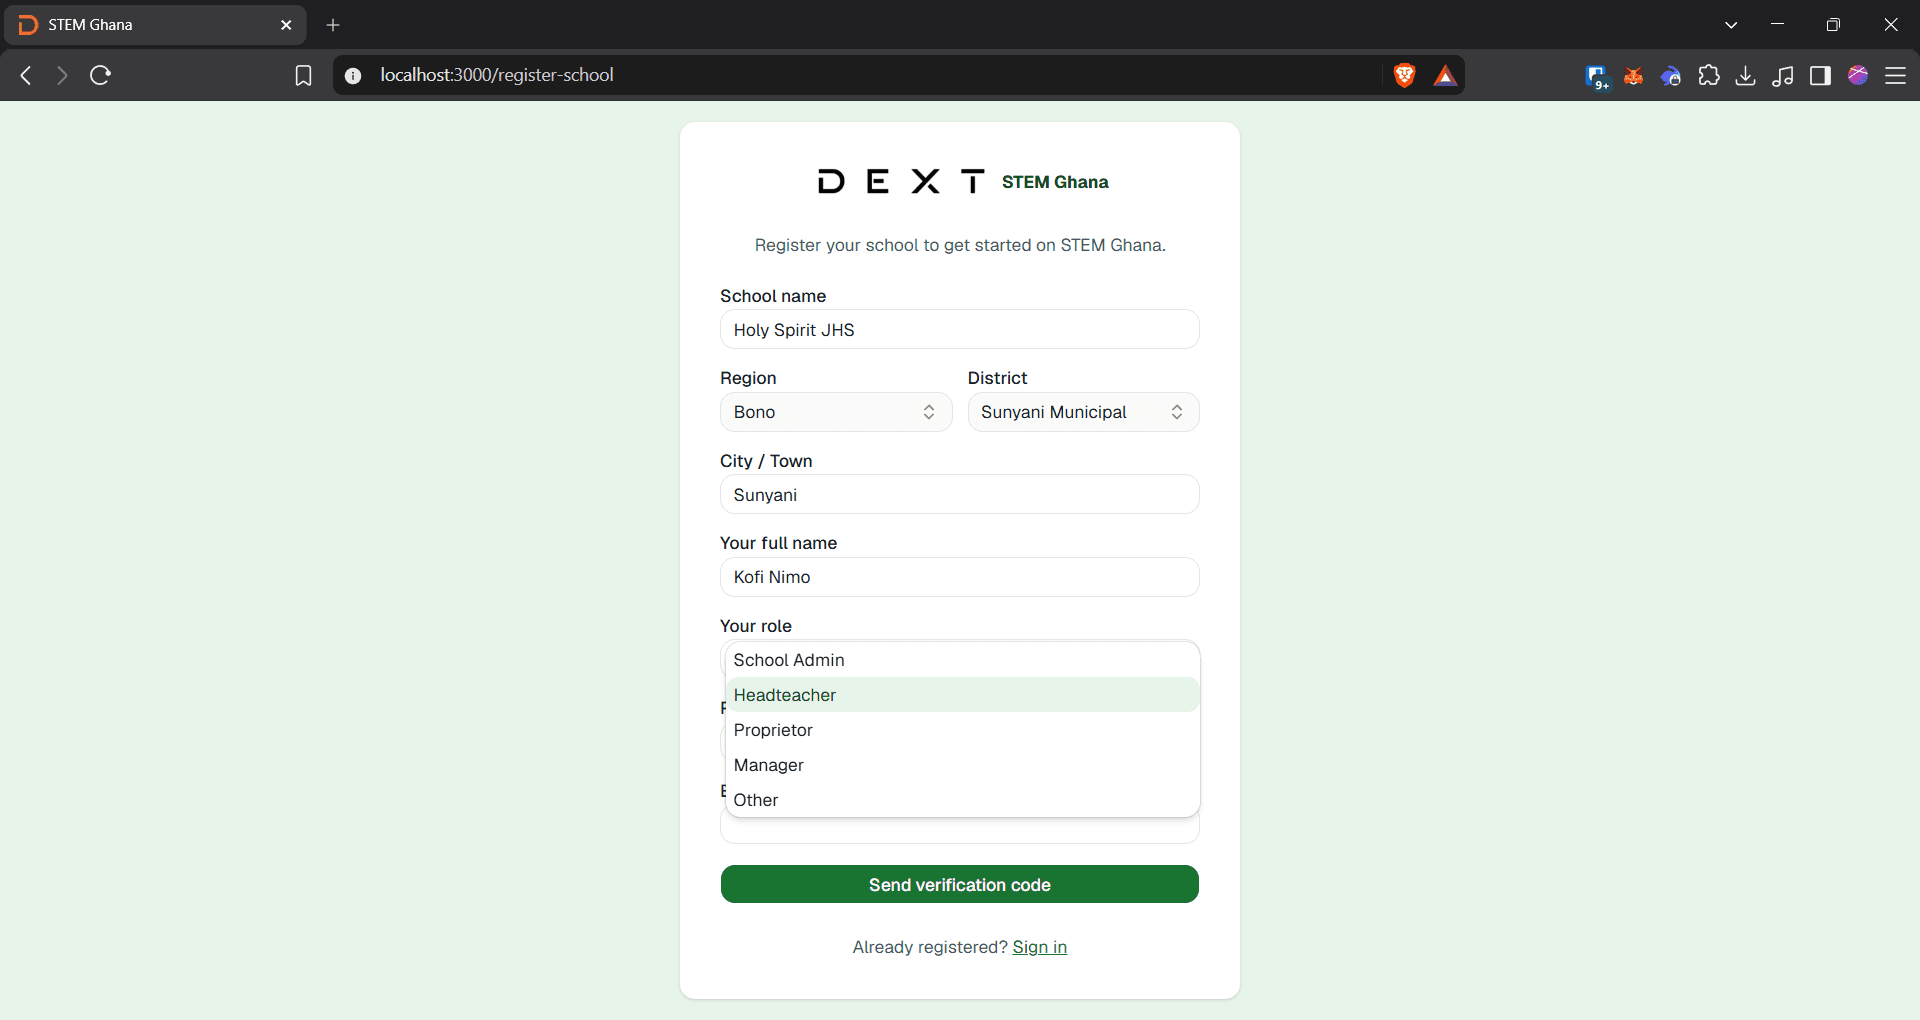1920x1020 pixels.
Task: Edit the Your full name field
Action: (x=960, y=577)
